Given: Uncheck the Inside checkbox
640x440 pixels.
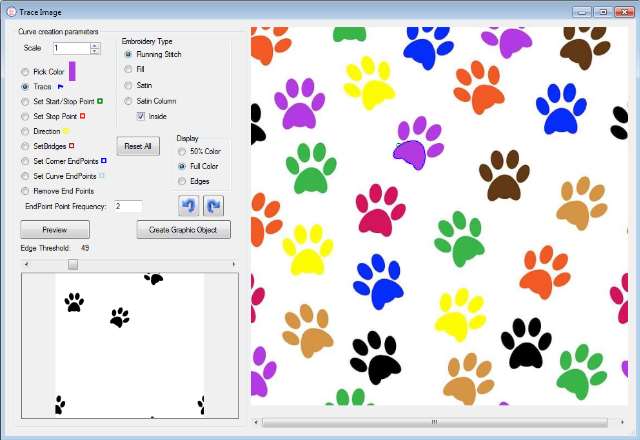Looking at the screenshot, I should [141, 116].
